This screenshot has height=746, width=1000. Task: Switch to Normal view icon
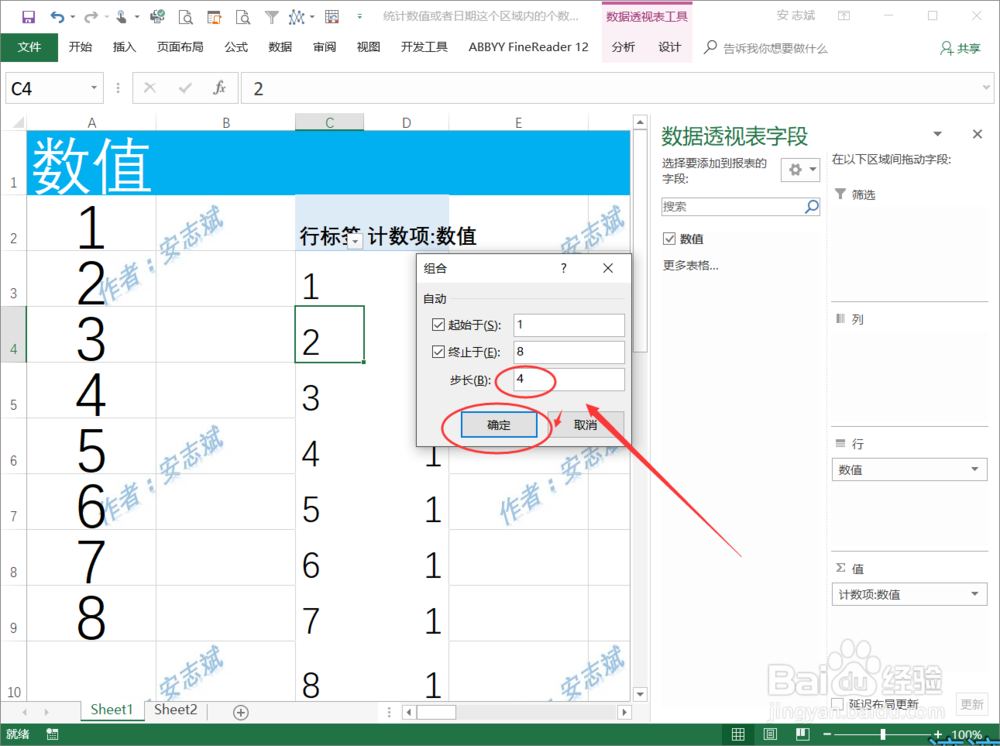coord(738,735)
